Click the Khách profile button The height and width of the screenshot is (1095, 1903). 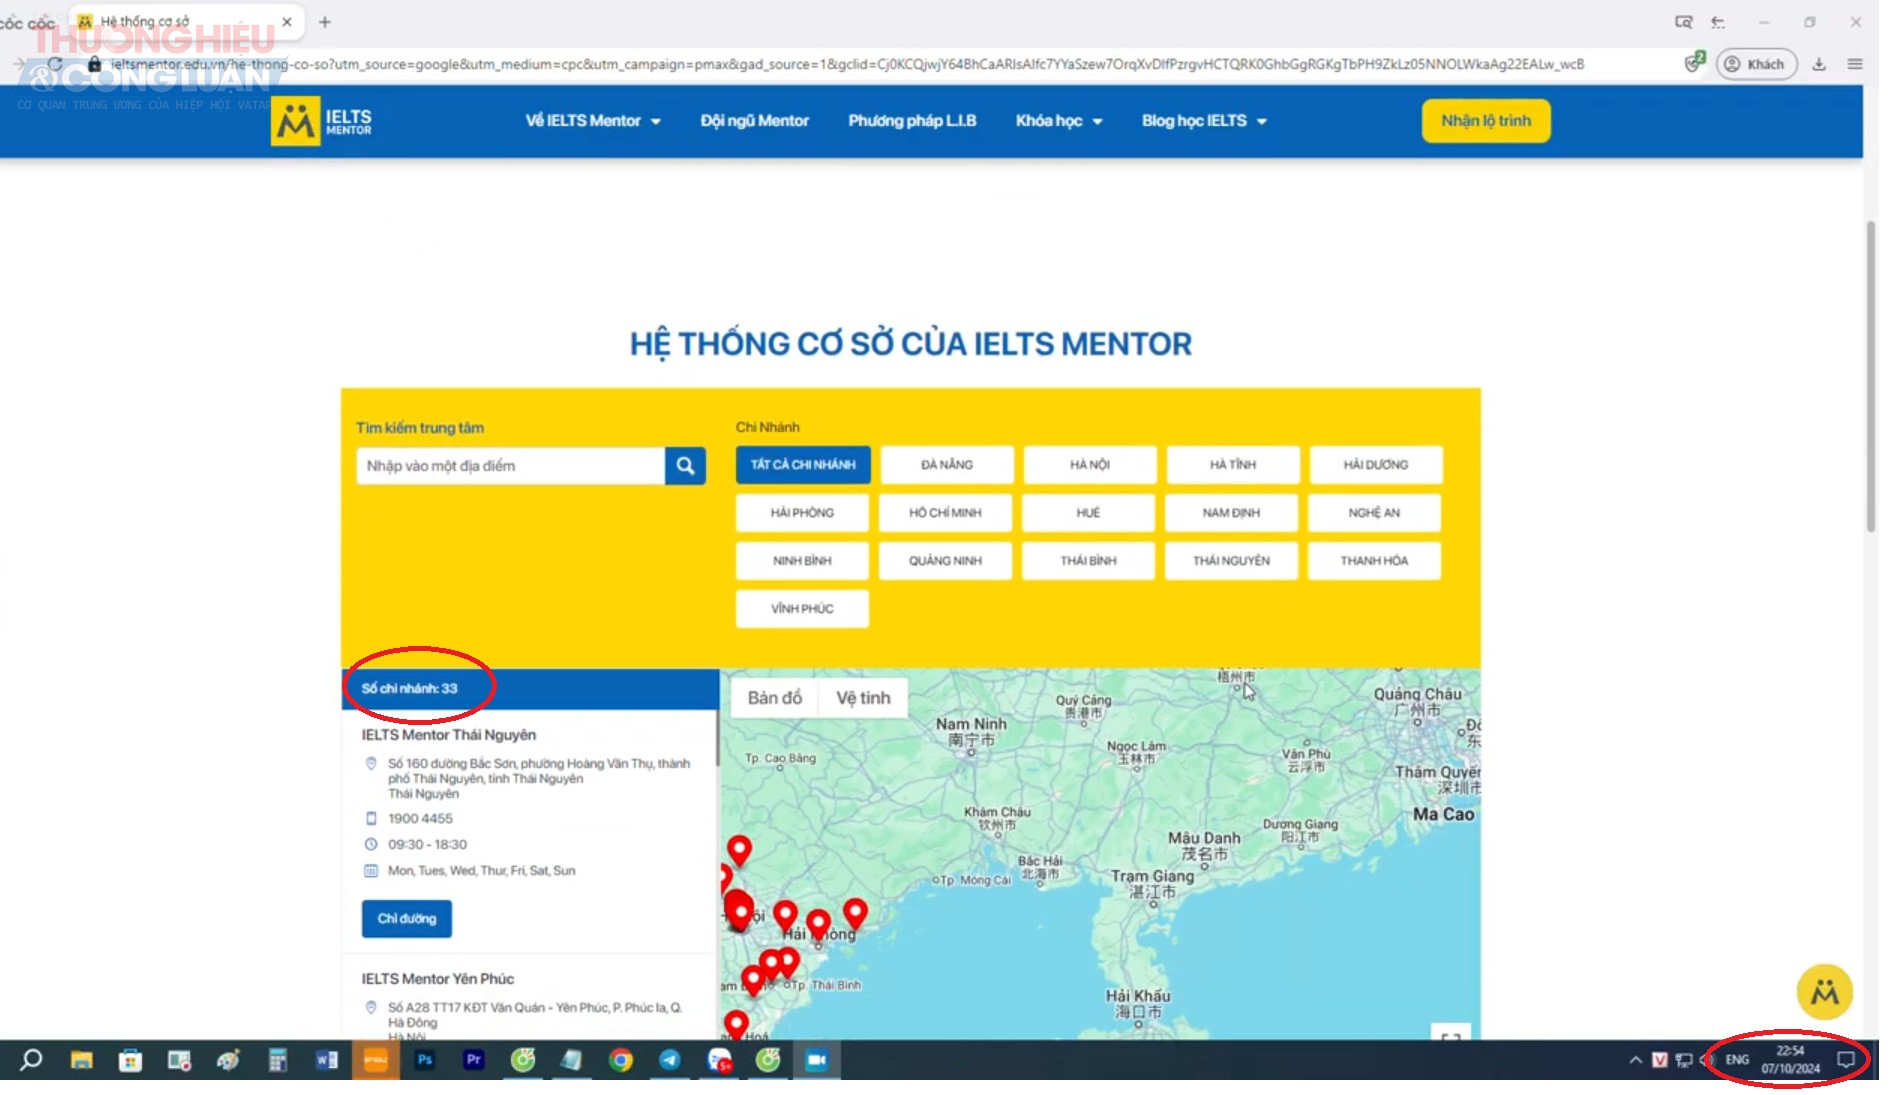click(1756, 64)
